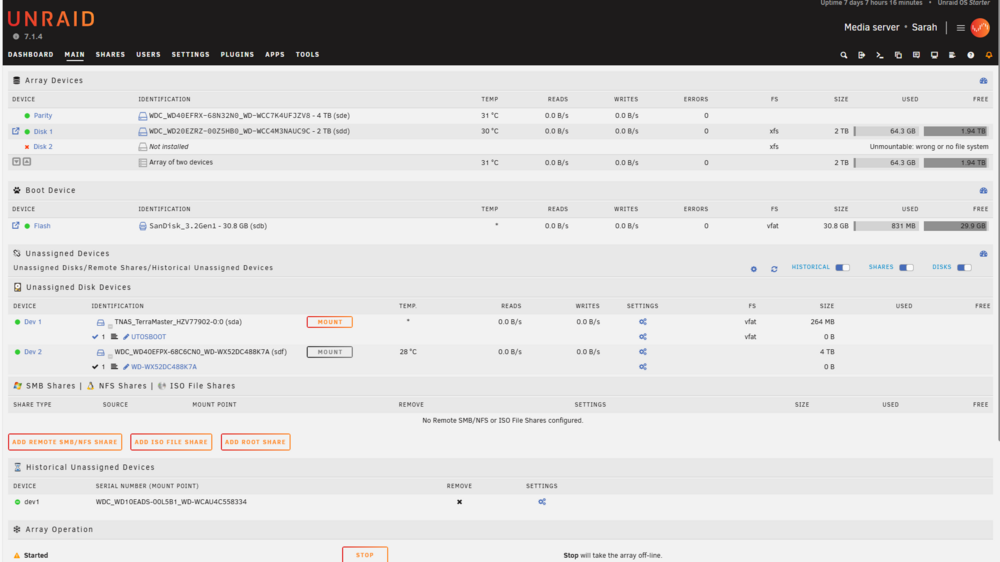The width and height of the screenshot is (1000, 562).
Task: Toggle the help question-mark icon
Action: (971, 55)
